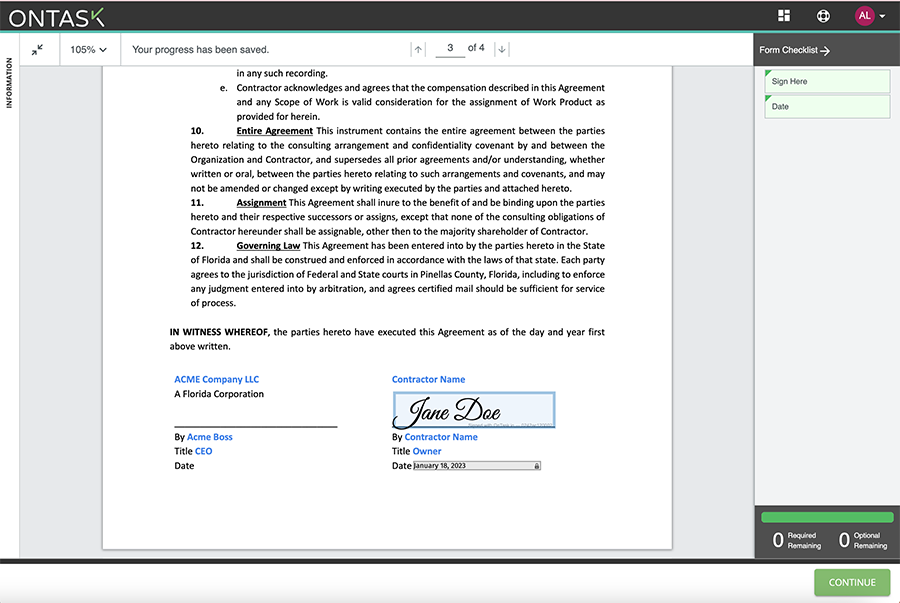Click the page number input showing 3

[449, 47]
